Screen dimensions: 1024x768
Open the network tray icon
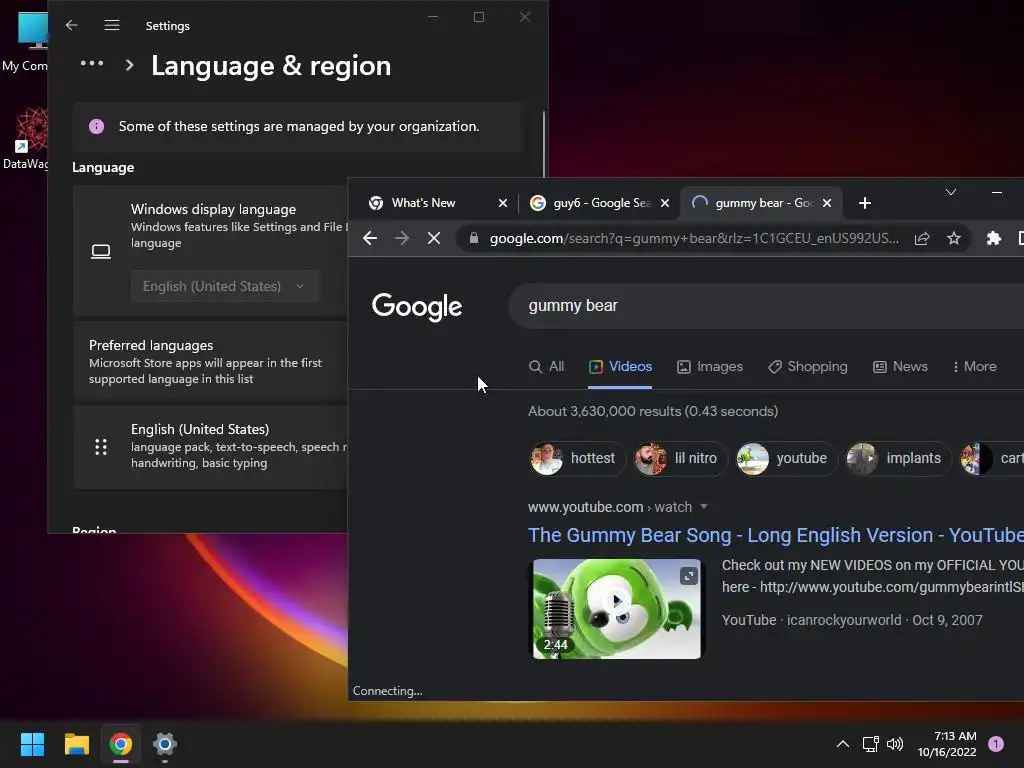pyautogui.click(x=870, y=744)
